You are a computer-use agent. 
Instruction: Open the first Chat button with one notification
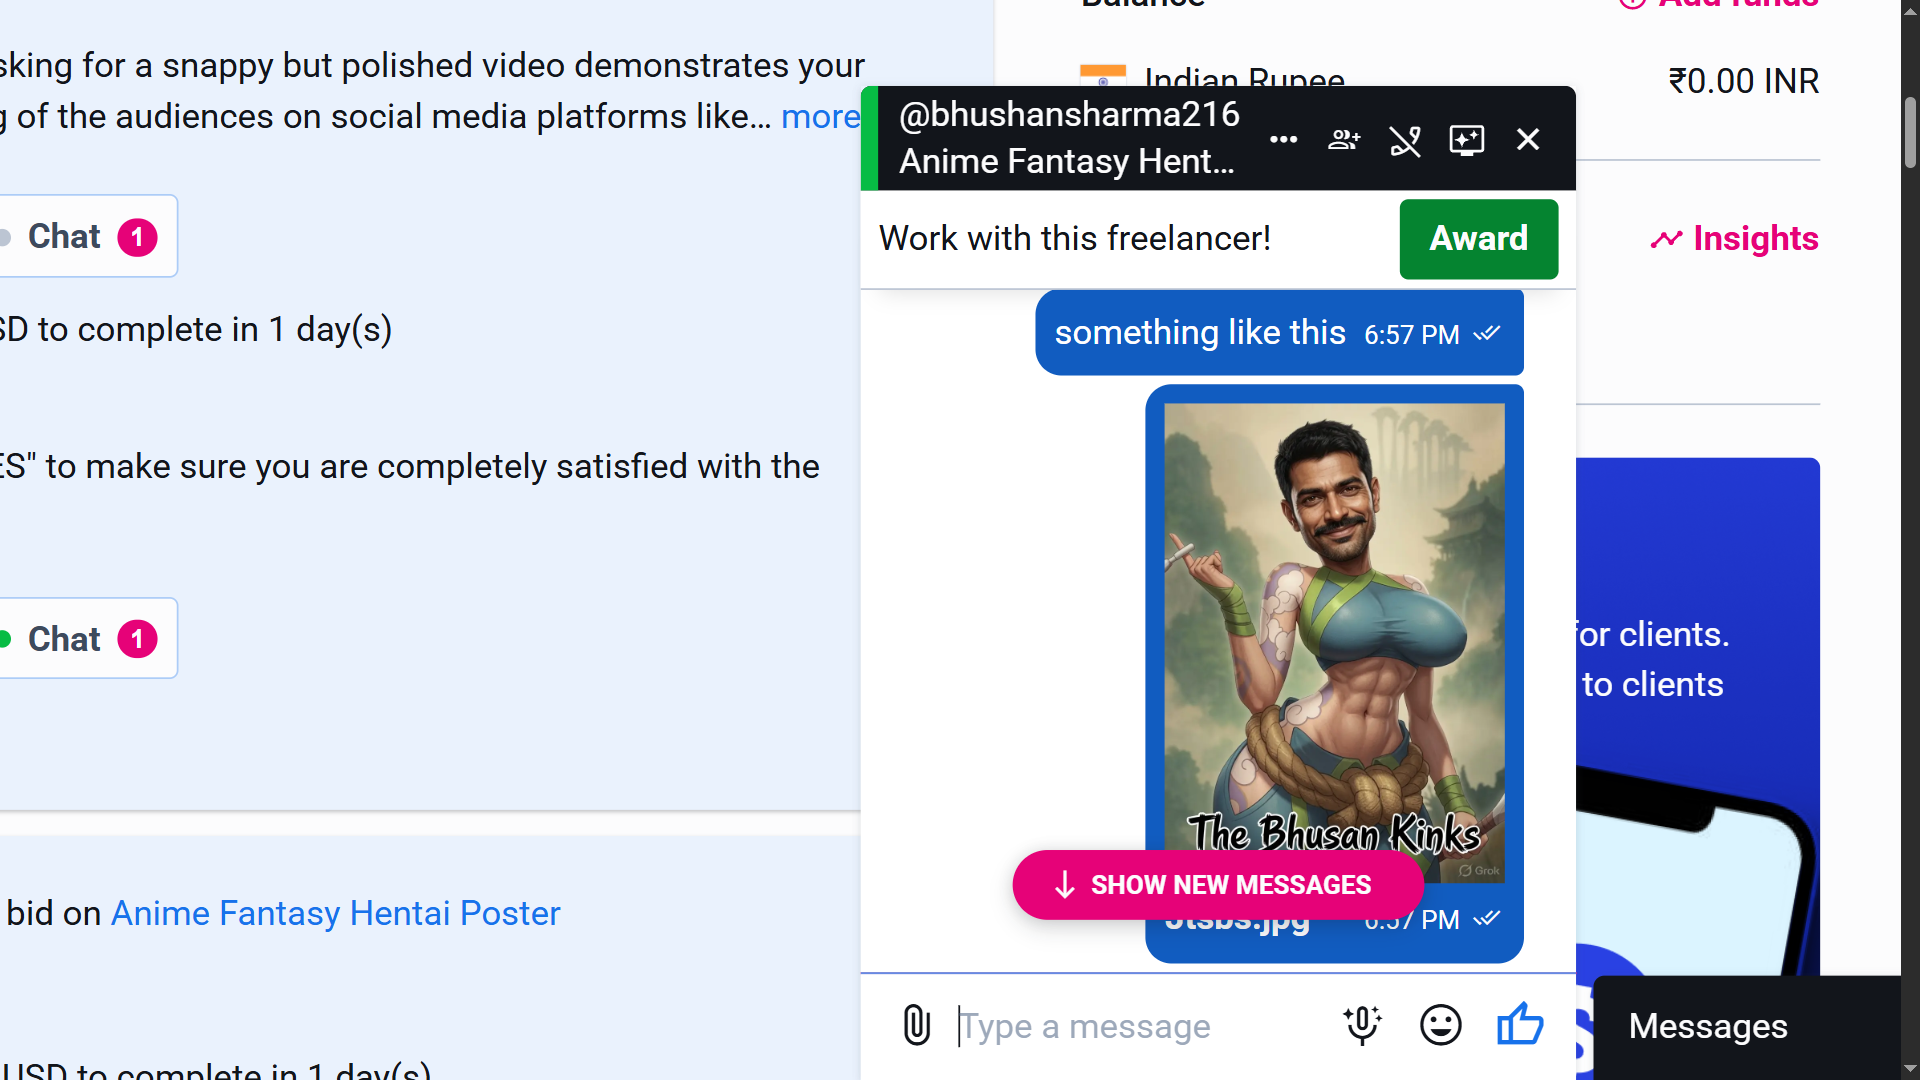click(x=88, y=236)
